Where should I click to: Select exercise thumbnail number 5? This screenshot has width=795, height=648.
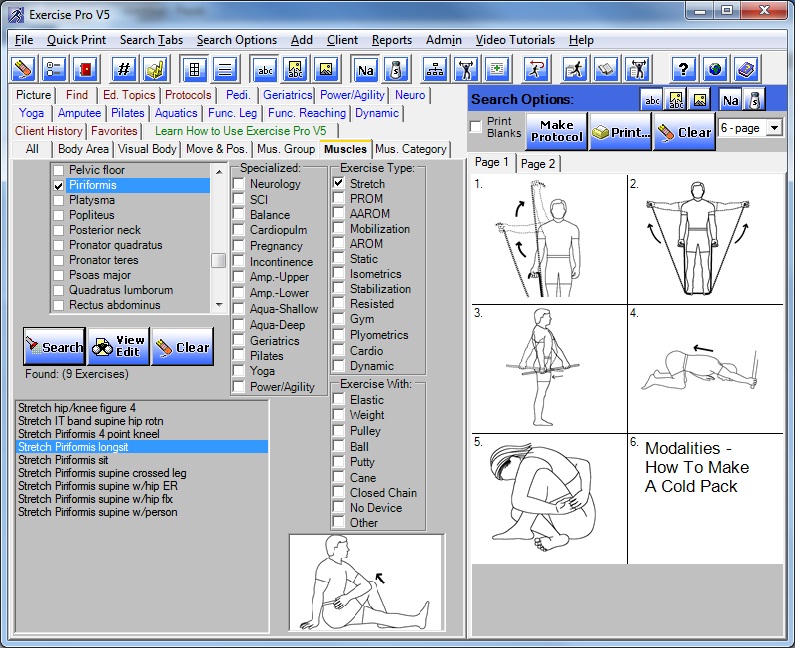coord(549,498)
